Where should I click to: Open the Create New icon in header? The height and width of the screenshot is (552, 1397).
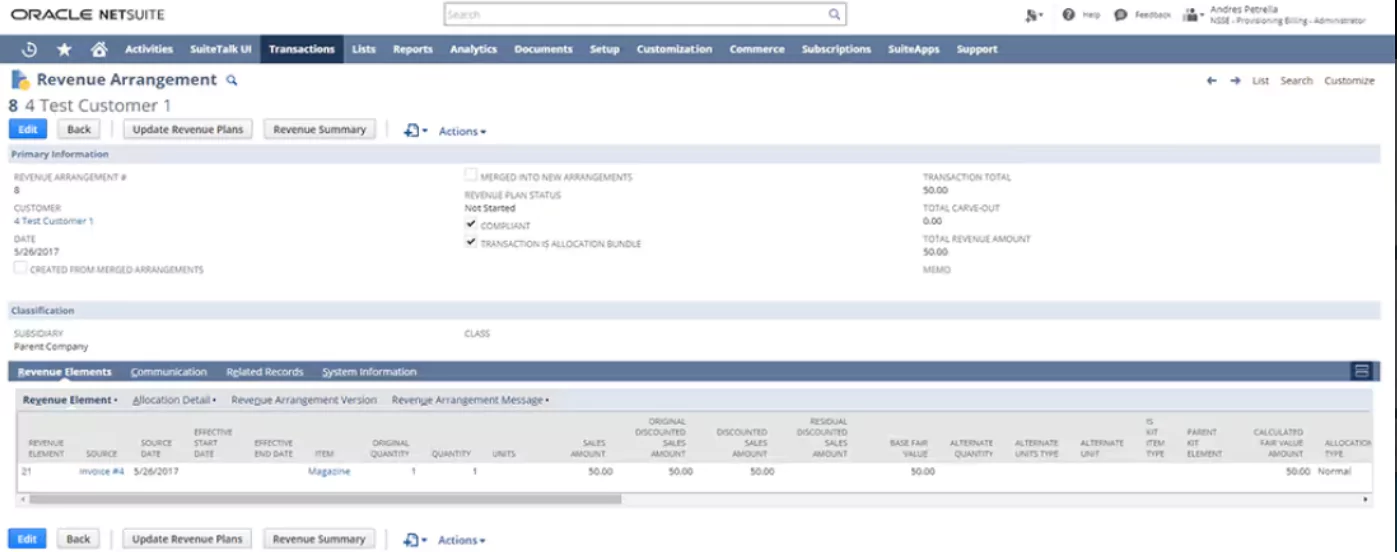pyautogui.click(x=1033, y=15)
